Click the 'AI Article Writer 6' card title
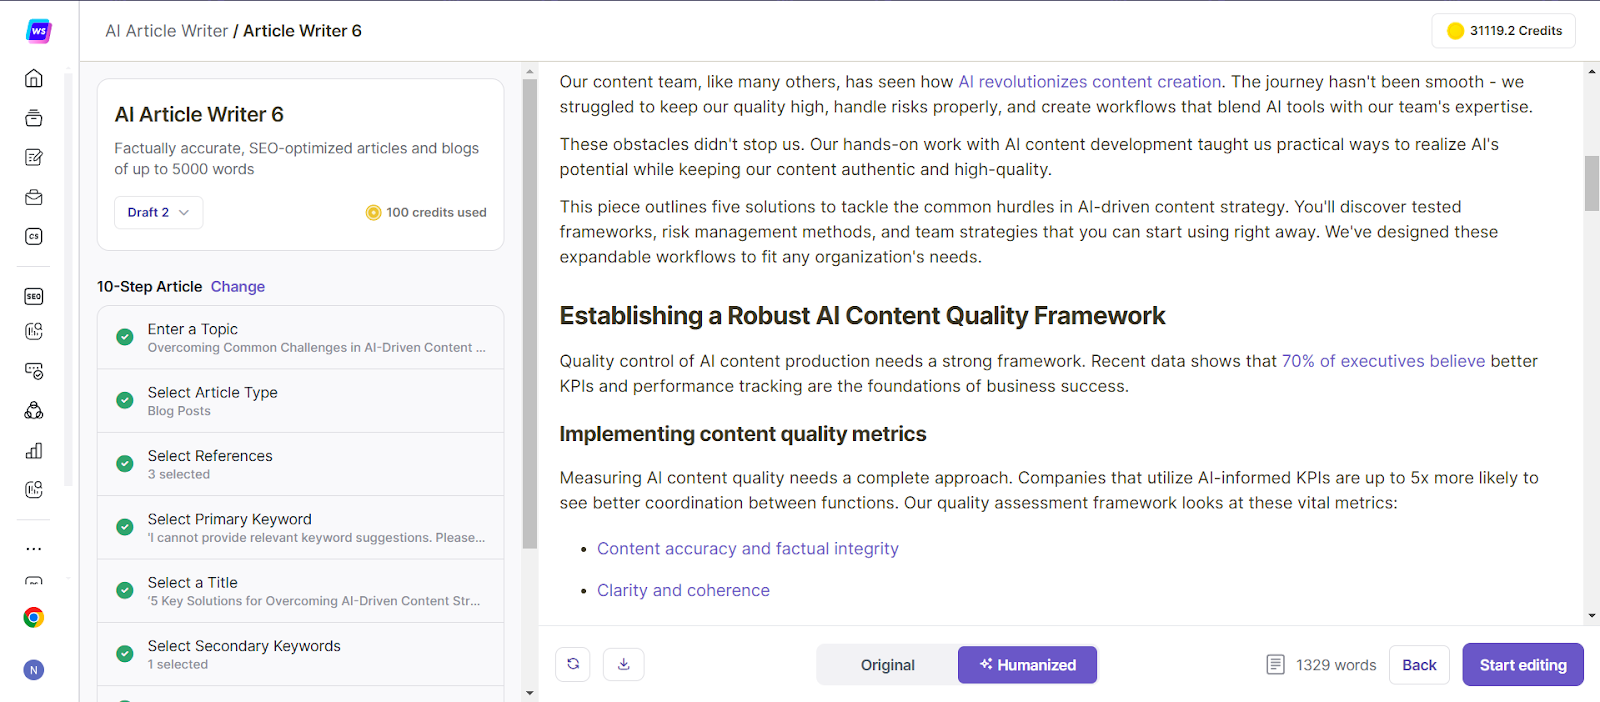Screen dimensions: 1600x702 [199, 115]
